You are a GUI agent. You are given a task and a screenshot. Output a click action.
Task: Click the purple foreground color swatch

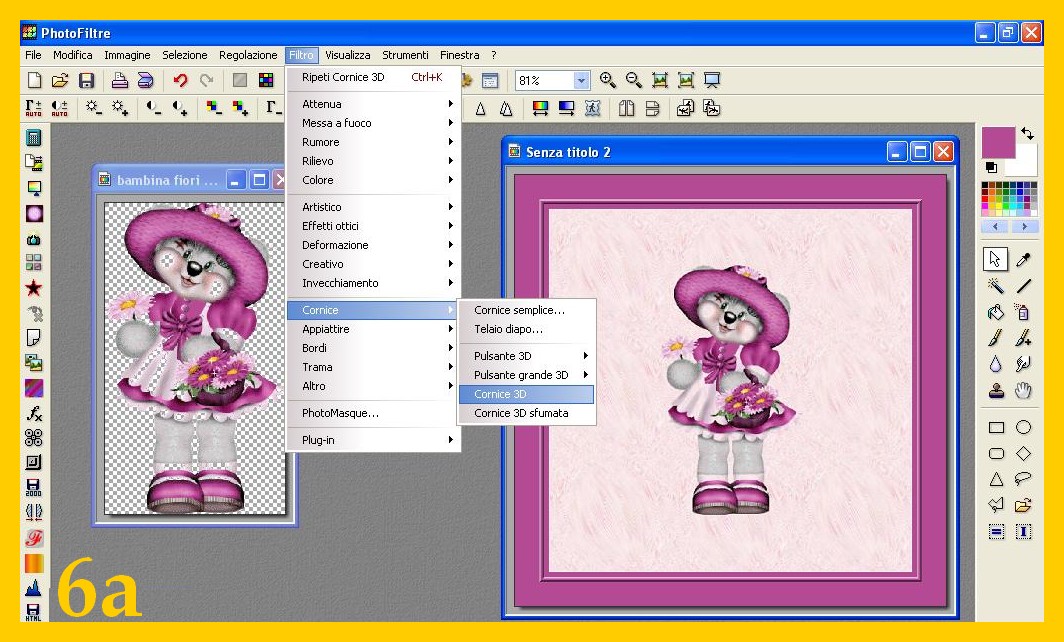point(996,141)
